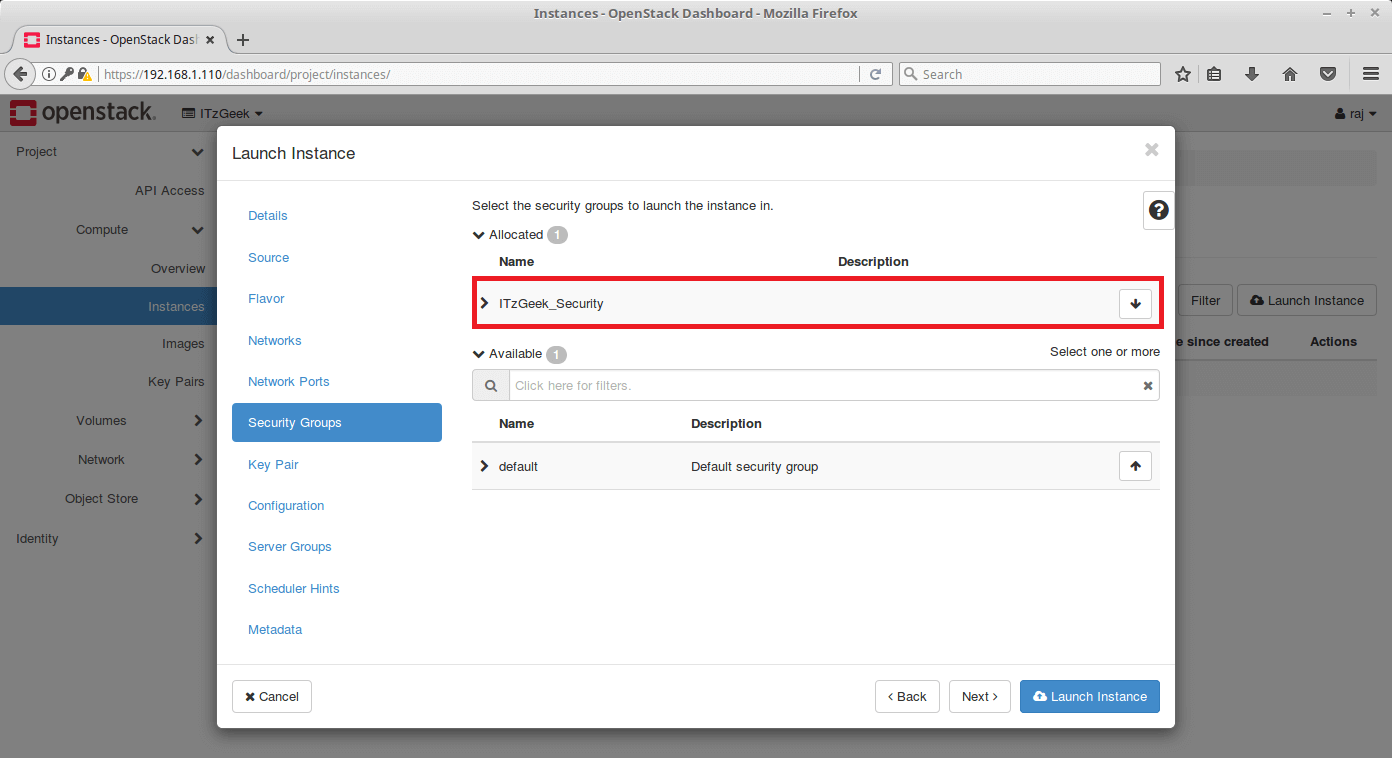
Task: Allocate default group with up arrow button
Action: coord(1135,466)
